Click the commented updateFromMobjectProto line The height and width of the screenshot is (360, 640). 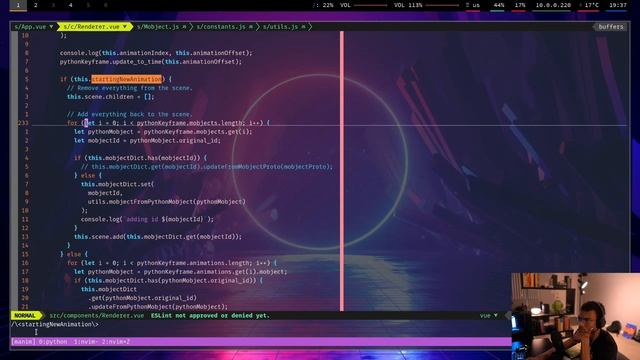pyautogui.click(x=207, y=167)
